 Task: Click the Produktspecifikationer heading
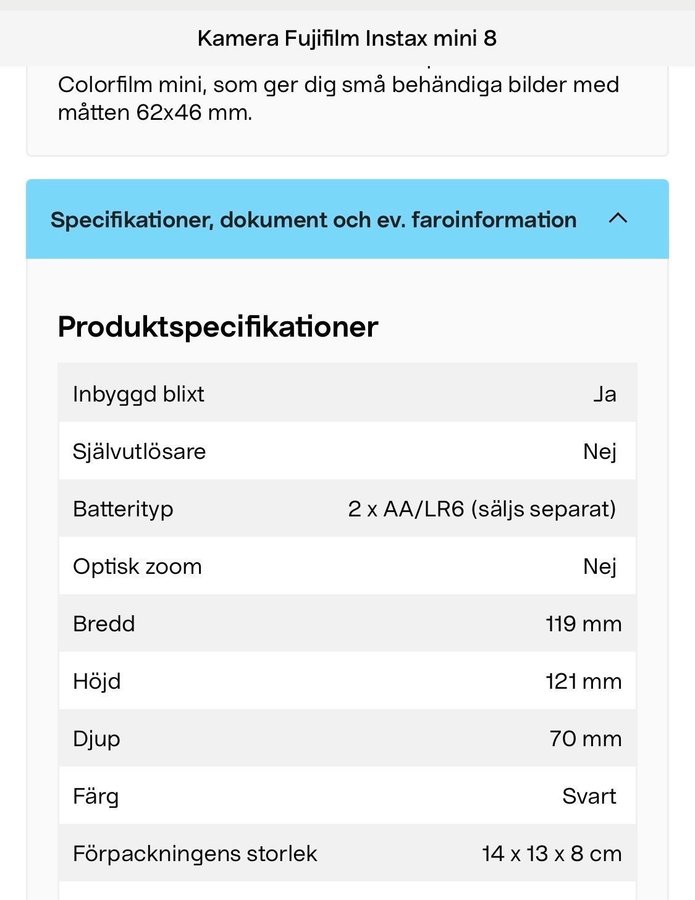218,327
